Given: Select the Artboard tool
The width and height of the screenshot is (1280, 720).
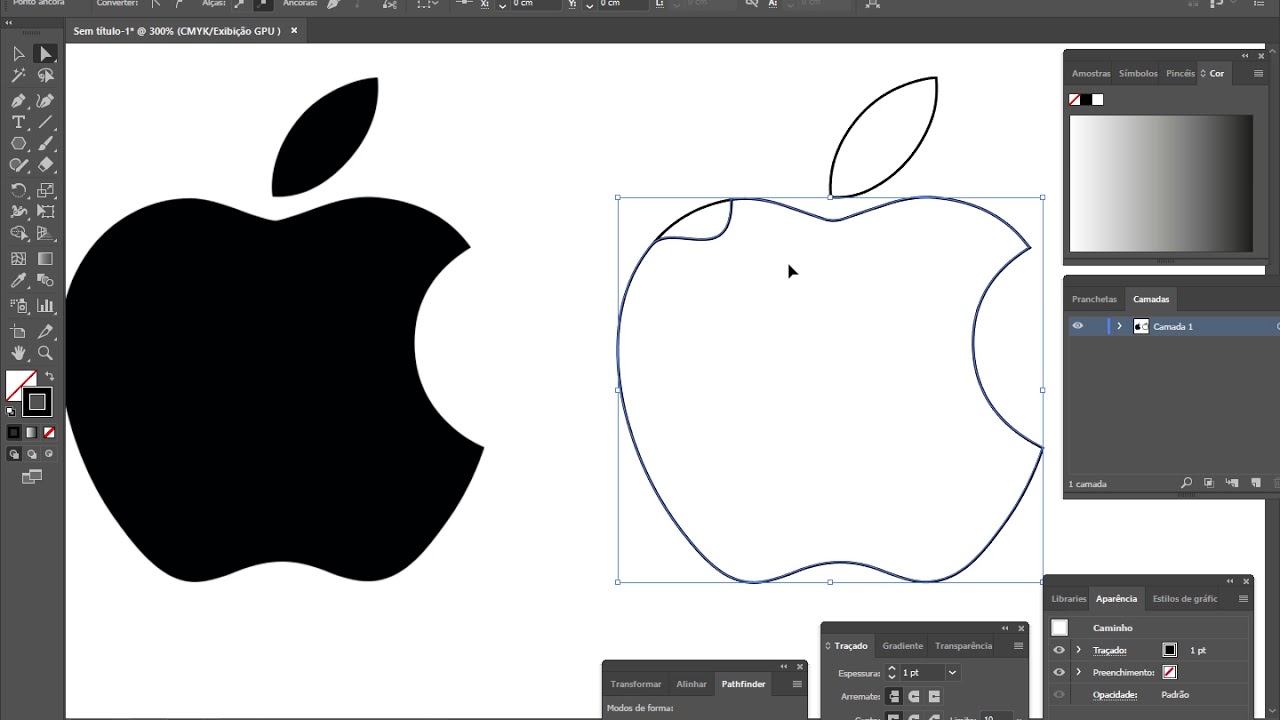Looking at the screenshot, I should 18,332.
